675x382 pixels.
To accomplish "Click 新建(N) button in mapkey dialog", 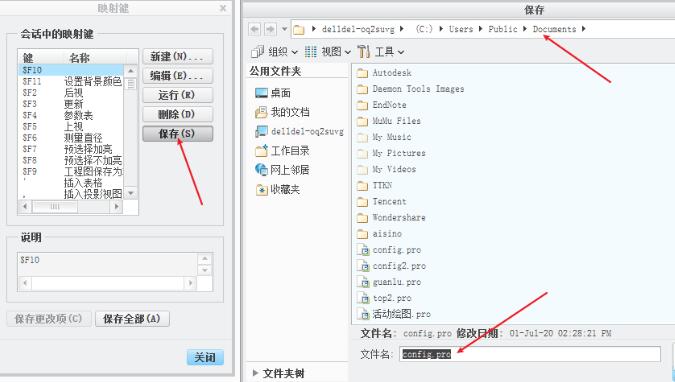I will click(177, 56).
